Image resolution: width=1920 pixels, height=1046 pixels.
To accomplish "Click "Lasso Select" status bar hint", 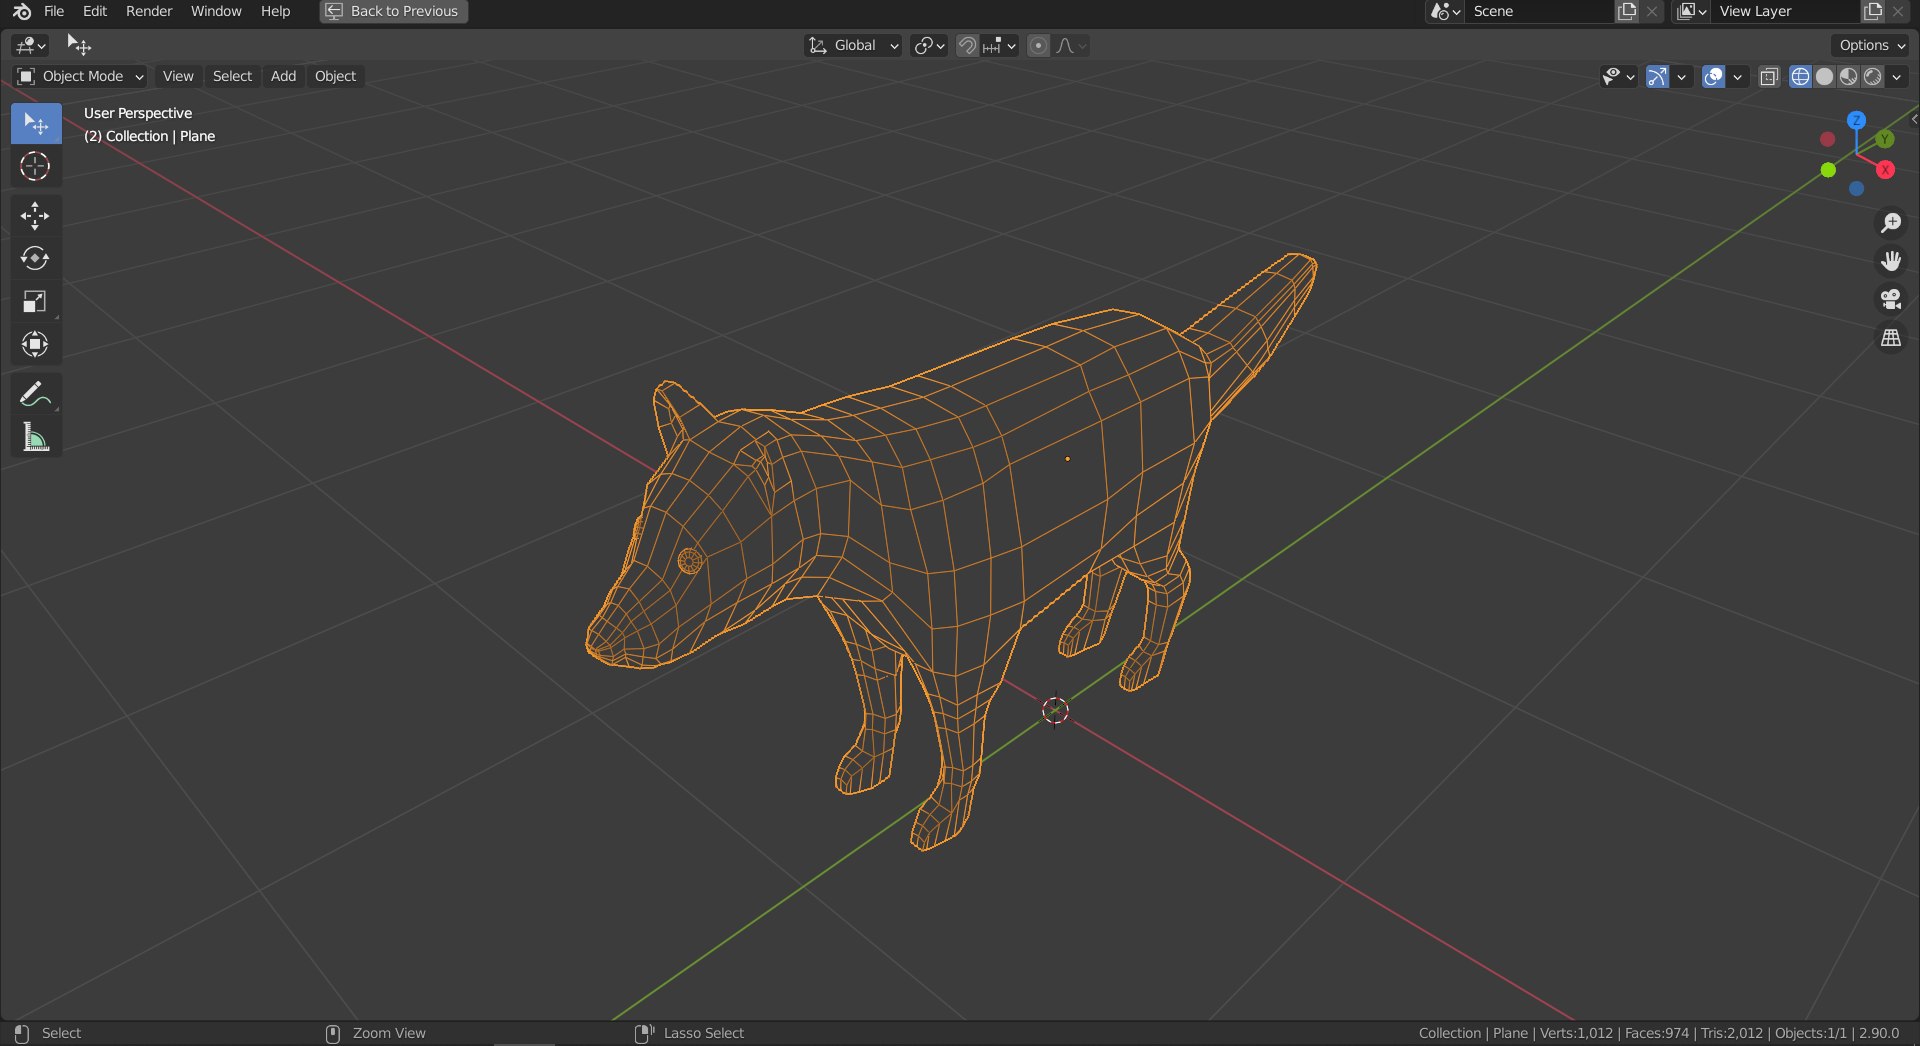I will (703, 1033).
